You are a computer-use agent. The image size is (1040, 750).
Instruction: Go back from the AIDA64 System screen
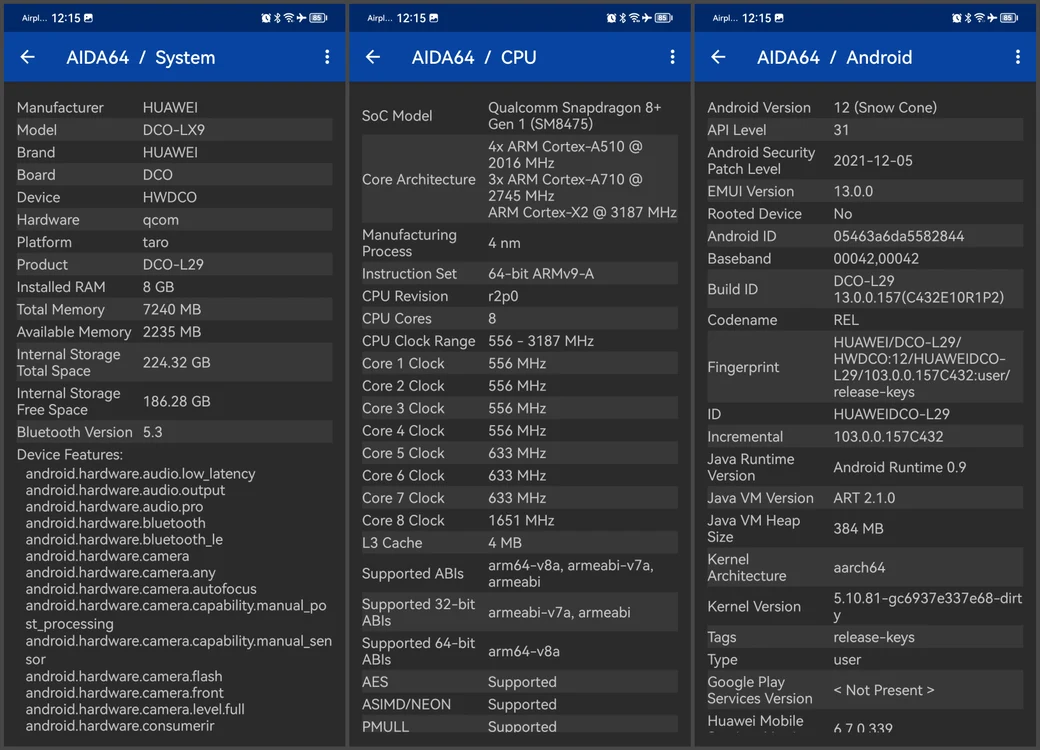pos(27,57)
